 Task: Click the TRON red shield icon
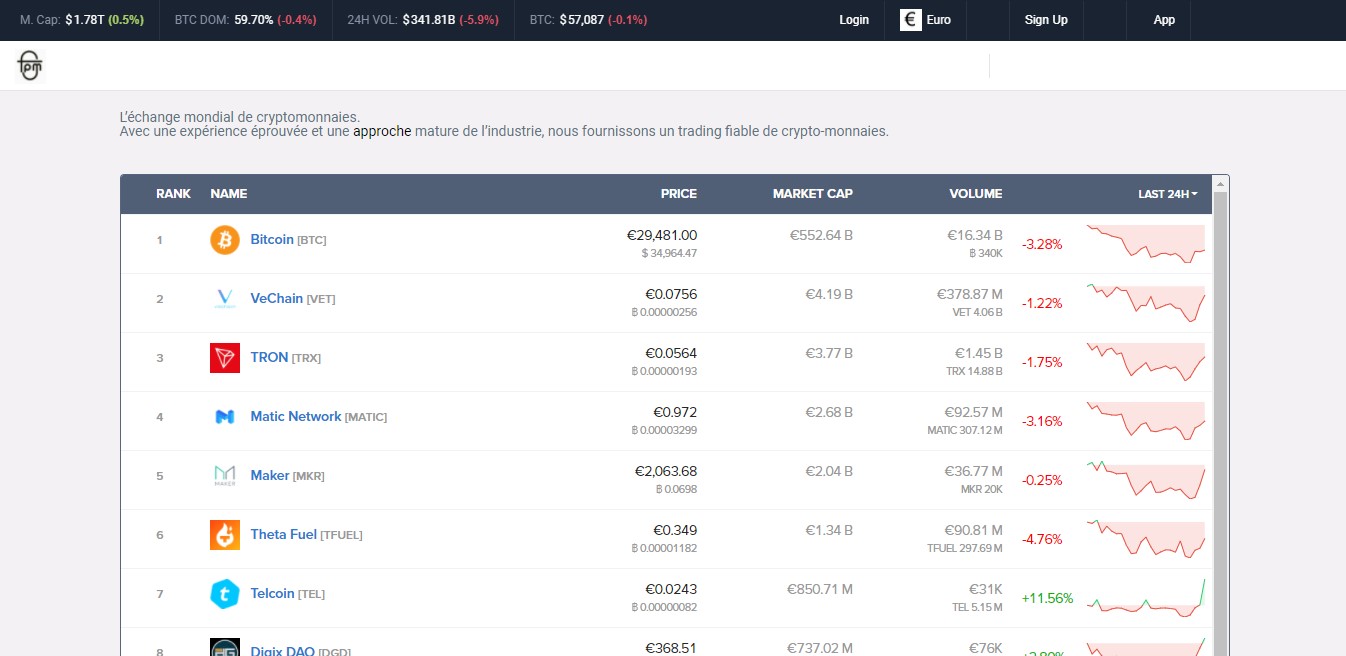pos(224,357)
